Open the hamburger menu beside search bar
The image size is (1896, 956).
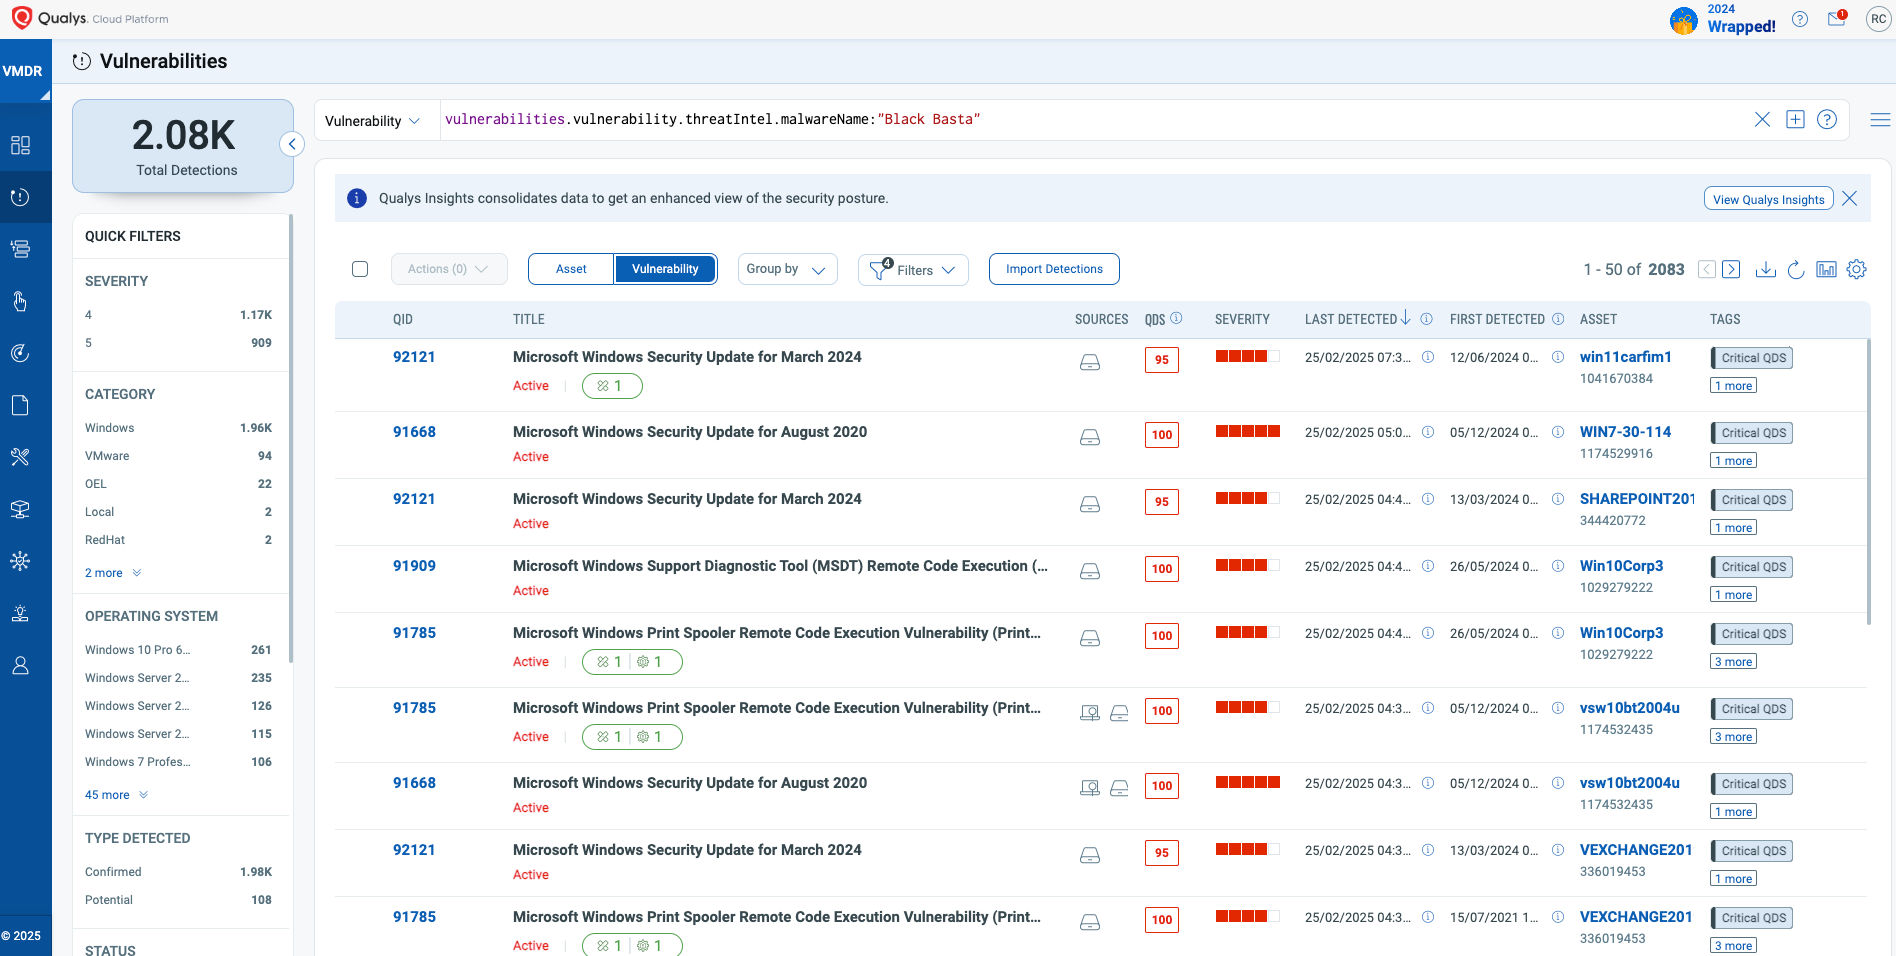click(1880, 120)
